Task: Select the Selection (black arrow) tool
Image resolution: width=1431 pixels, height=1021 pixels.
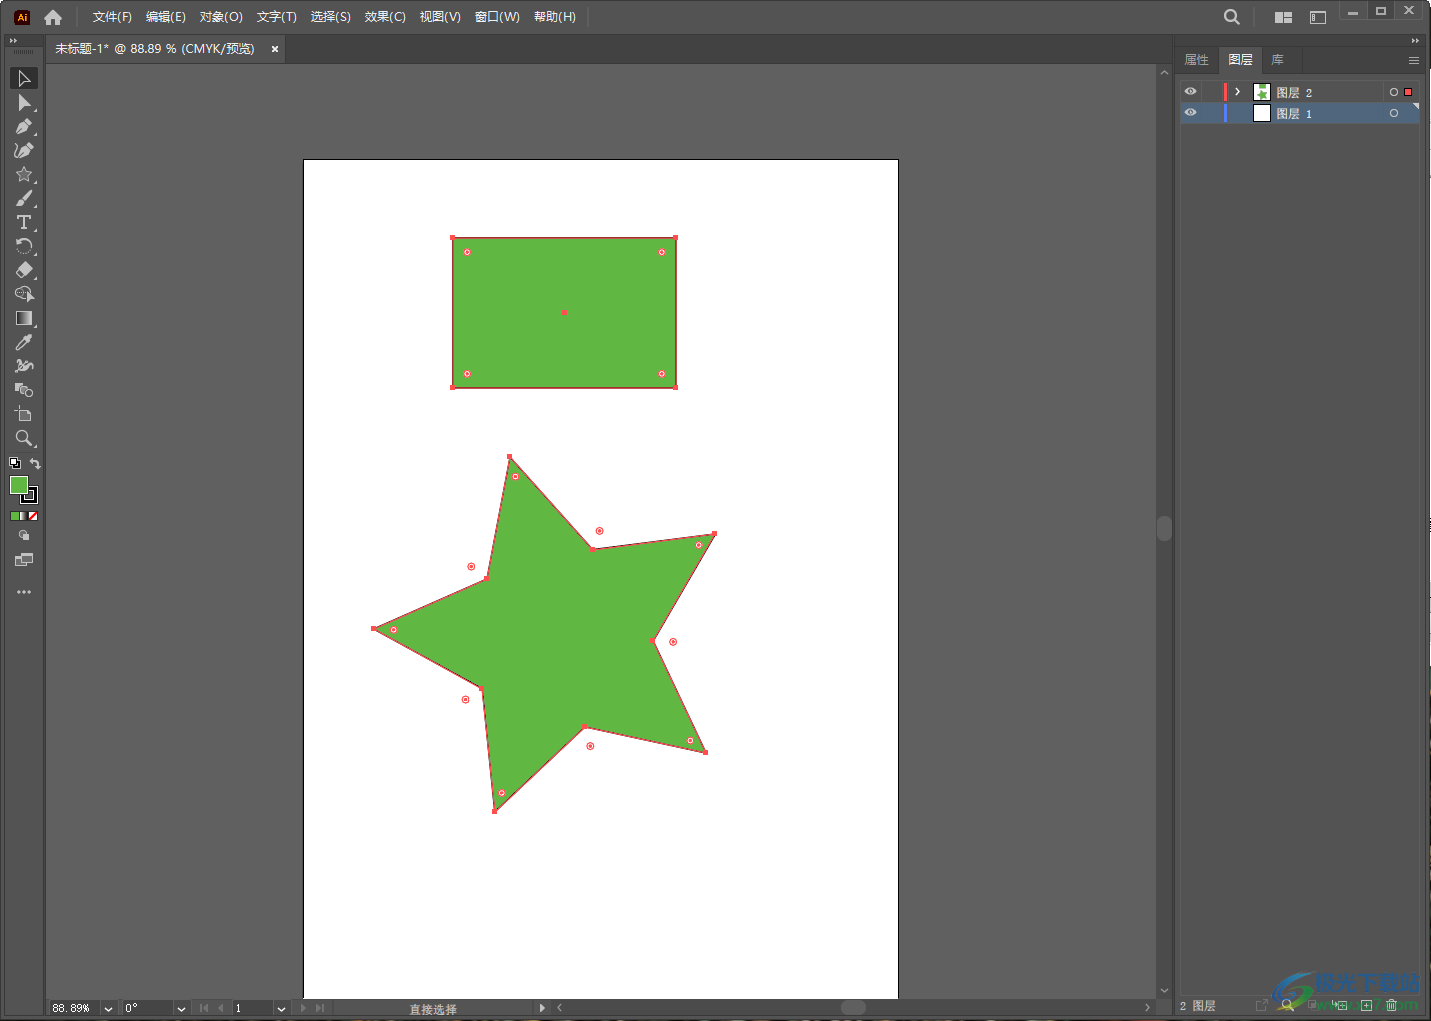Action: tap(24, 78)
